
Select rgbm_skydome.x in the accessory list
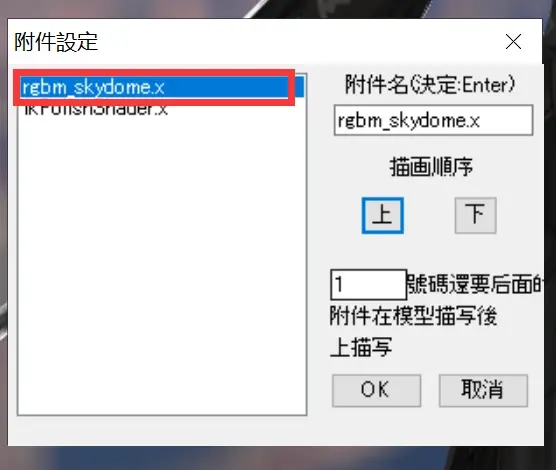[162, 87]
